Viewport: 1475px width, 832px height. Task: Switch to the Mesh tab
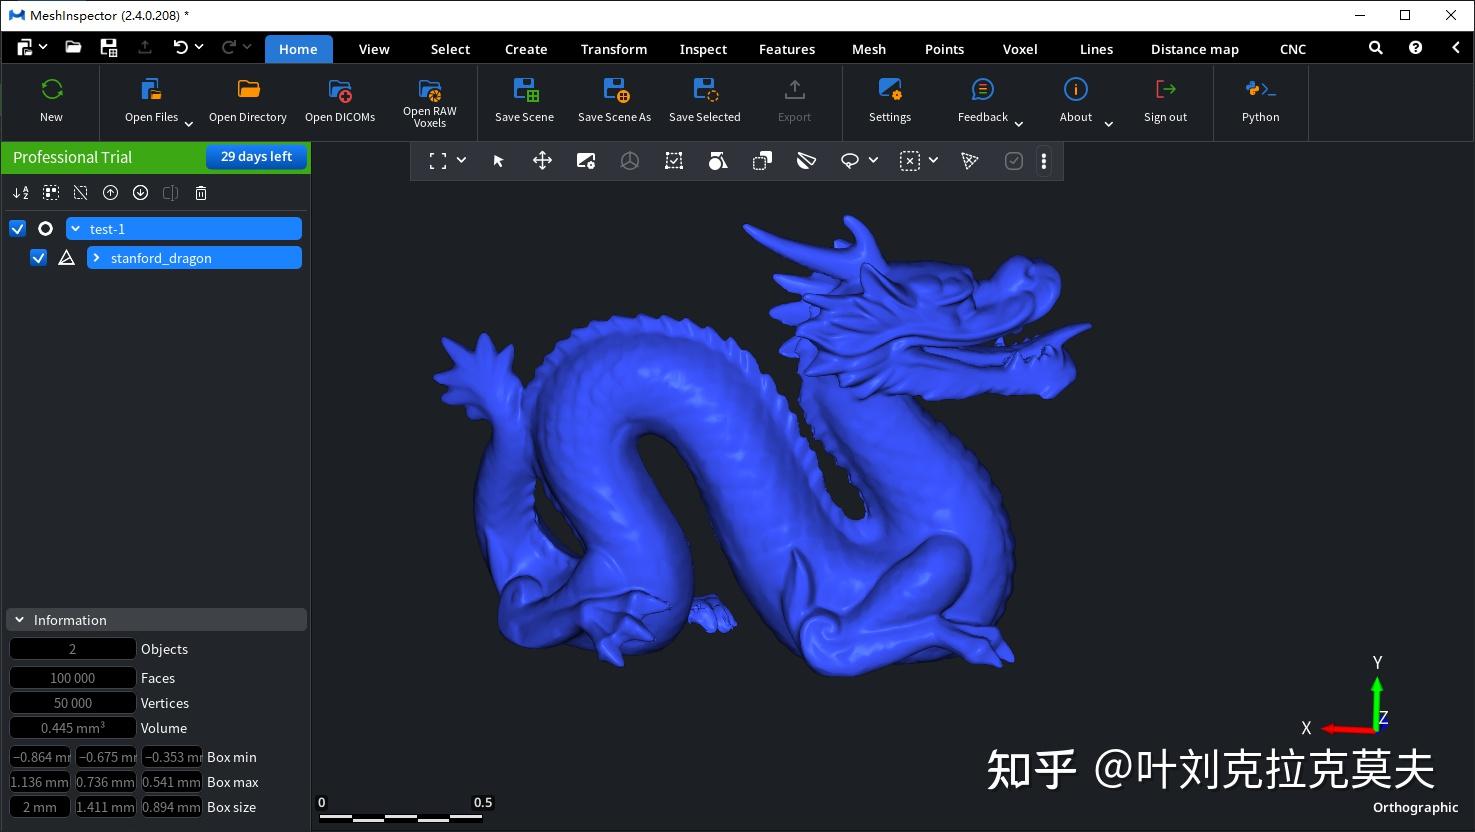pyautogui.click(x=868, y=49)
